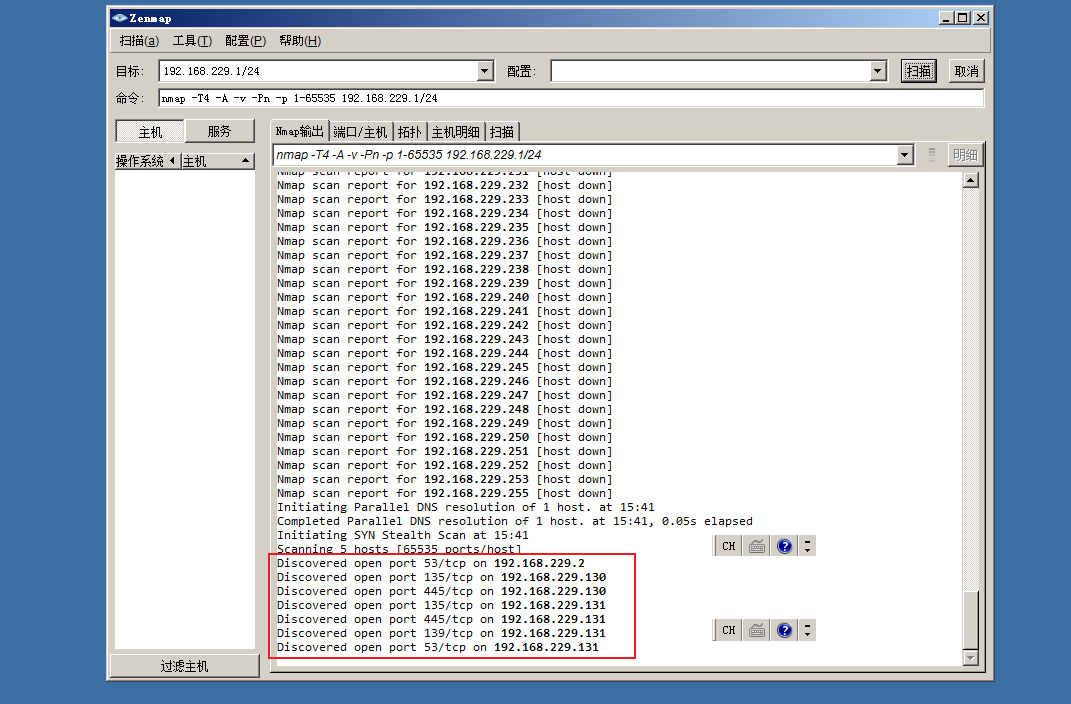The width and height of the screenshot is (1071, 704).
Task: Cancel the scan with 取消 button
Action: pyautogui.click(x=966, y=71)
